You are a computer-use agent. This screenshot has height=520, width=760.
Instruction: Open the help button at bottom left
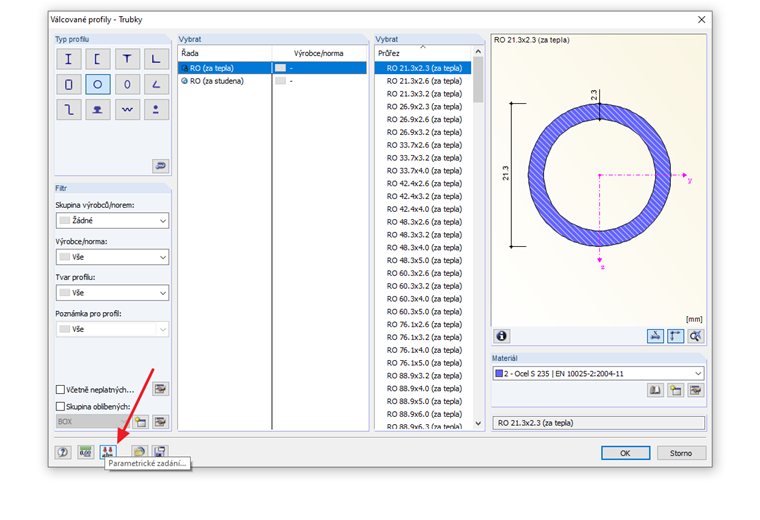point(63,452)
